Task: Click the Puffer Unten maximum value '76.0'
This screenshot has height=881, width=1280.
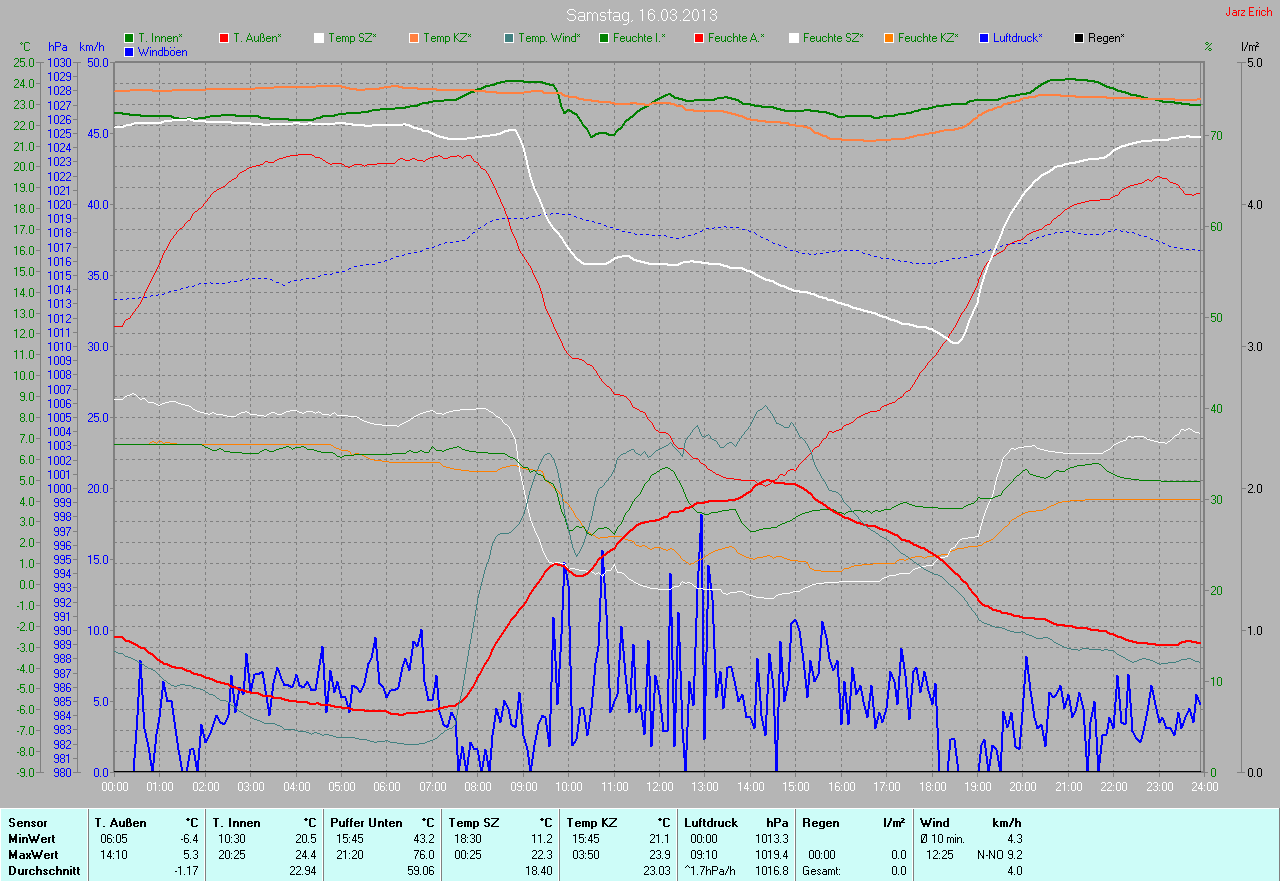Action: pos(423,855)
